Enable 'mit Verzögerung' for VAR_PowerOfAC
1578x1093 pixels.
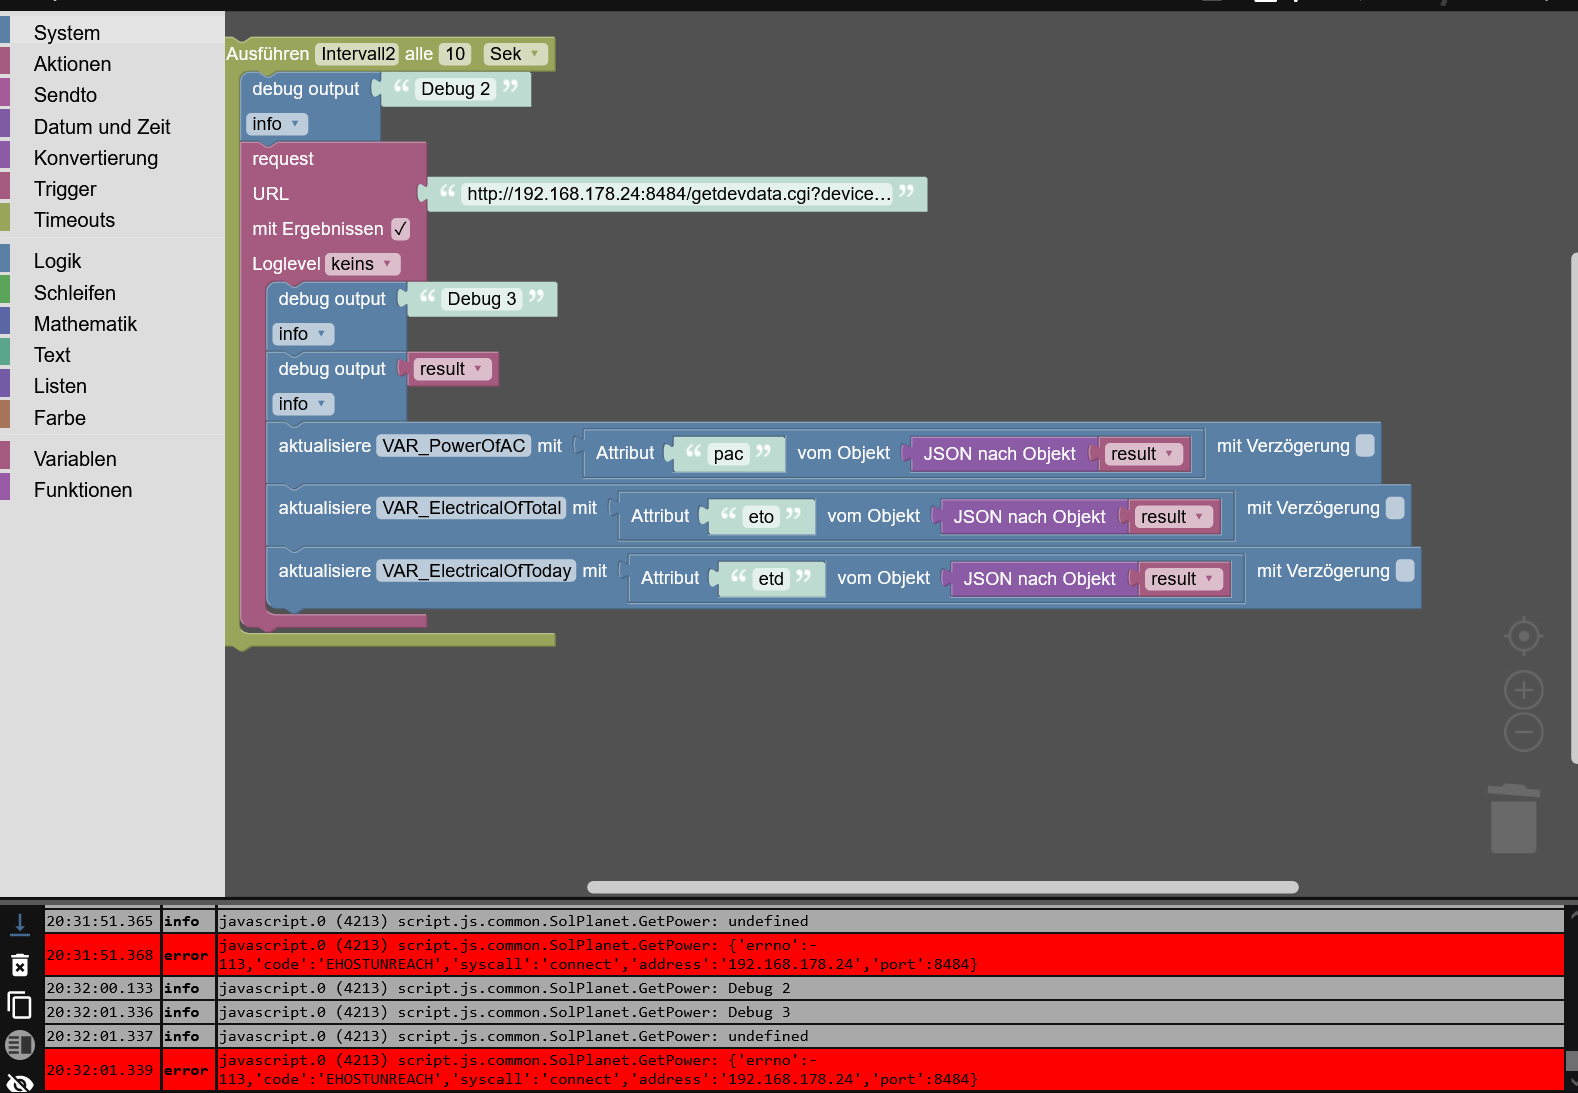[1365, 446]
